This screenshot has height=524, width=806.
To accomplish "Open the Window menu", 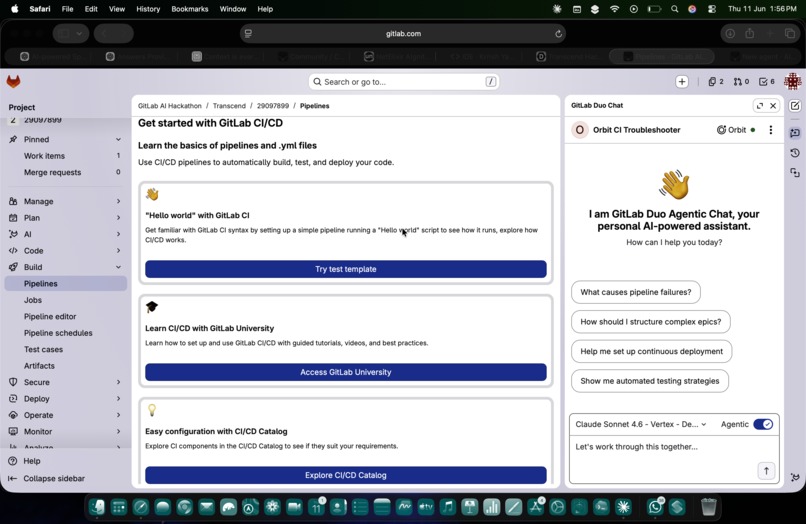I will [x=233, y=9].
